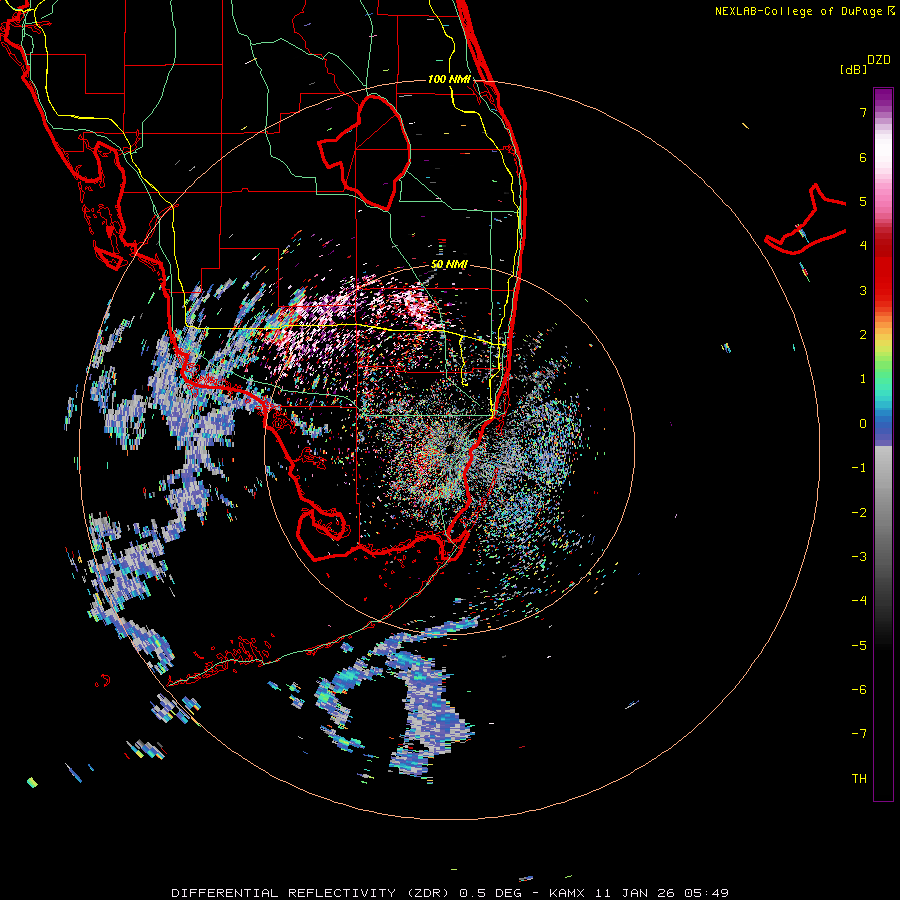This screenshot has height=900, width=900.
Task: Click the 3 value on color scale
Action: click(863, 290)
